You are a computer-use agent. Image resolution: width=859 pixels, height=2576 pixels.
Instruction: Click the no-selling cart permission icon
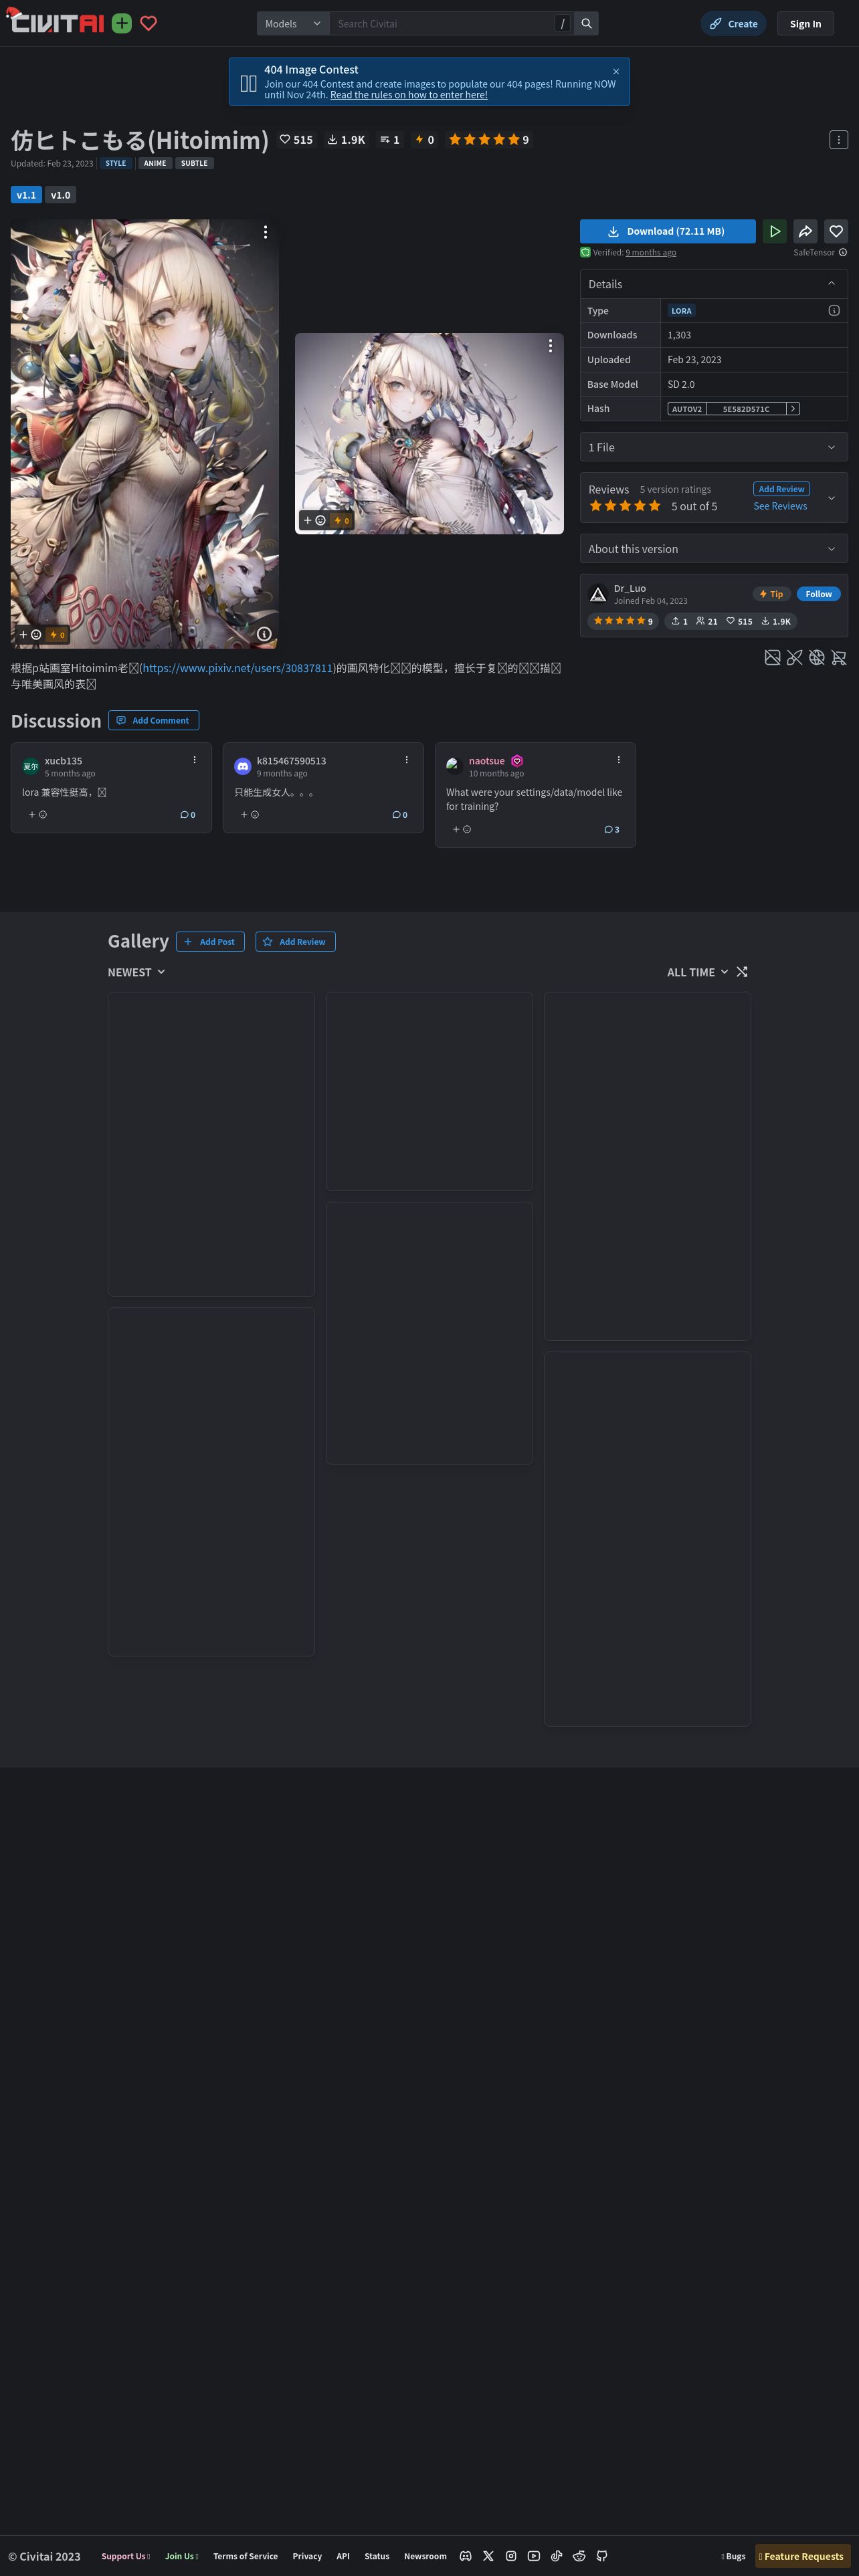click(x=838, y=657)
